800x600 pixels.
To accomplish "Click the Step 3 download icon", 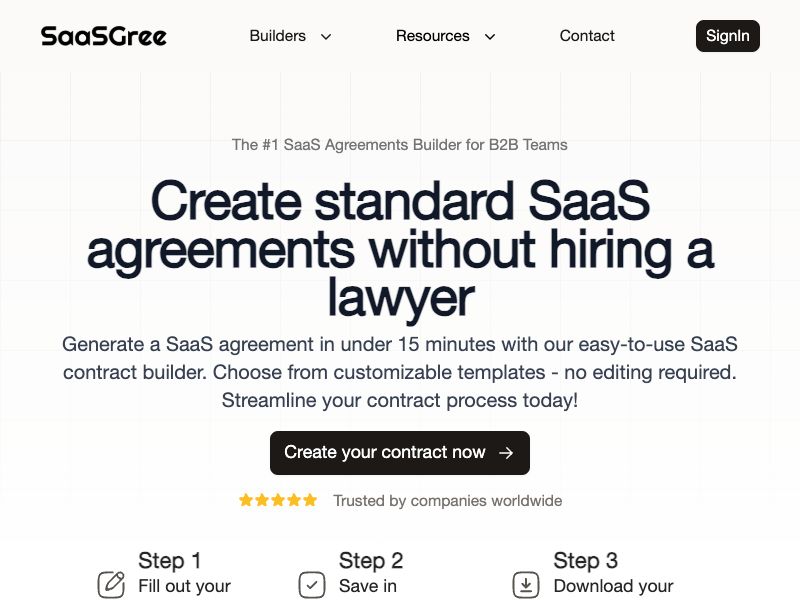I will tap(524, 585).
